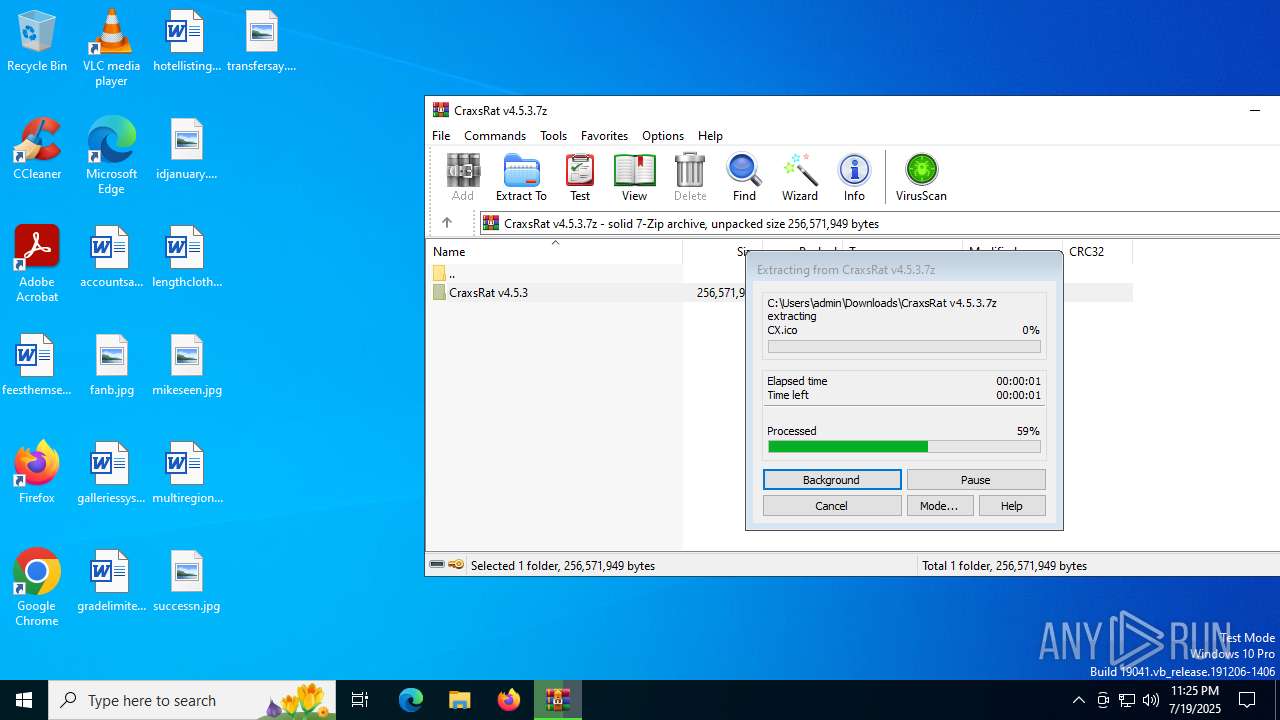Click the taskbar search box
This screenshot has width=1280, height=720.
[194, 700]
